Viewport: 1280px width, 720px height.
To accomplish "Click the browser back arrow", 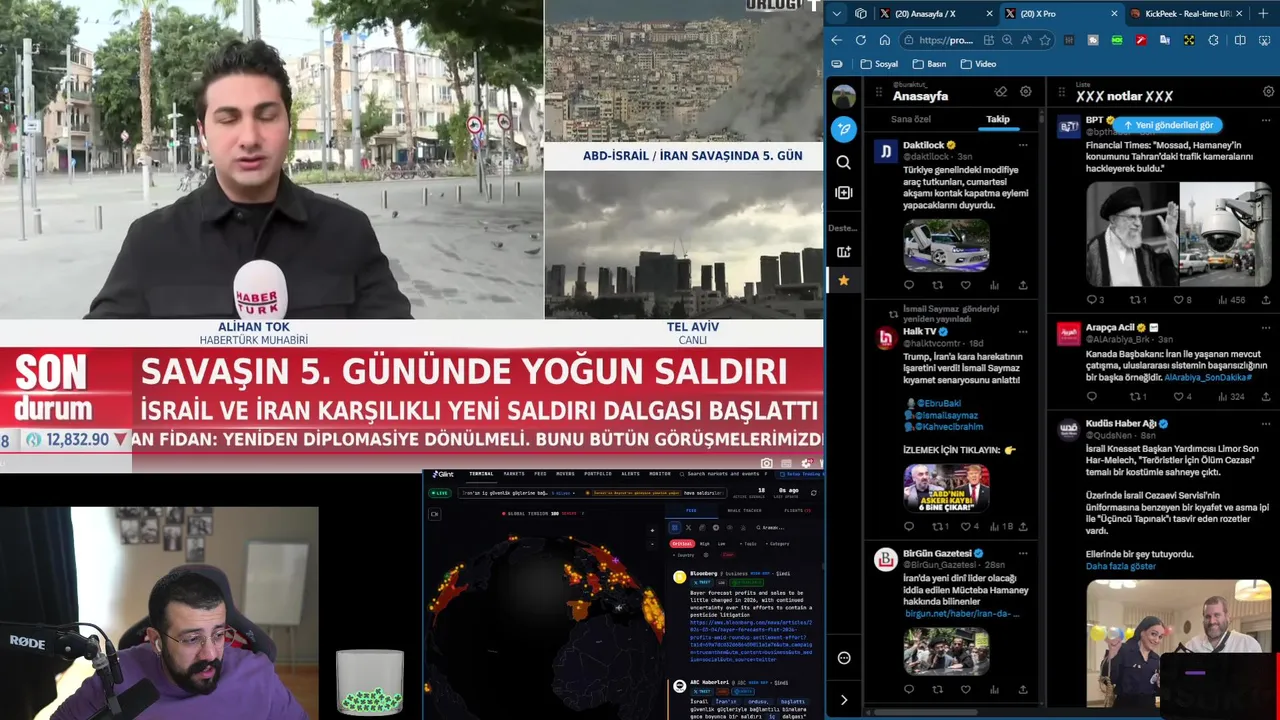I will coord(836,40).
